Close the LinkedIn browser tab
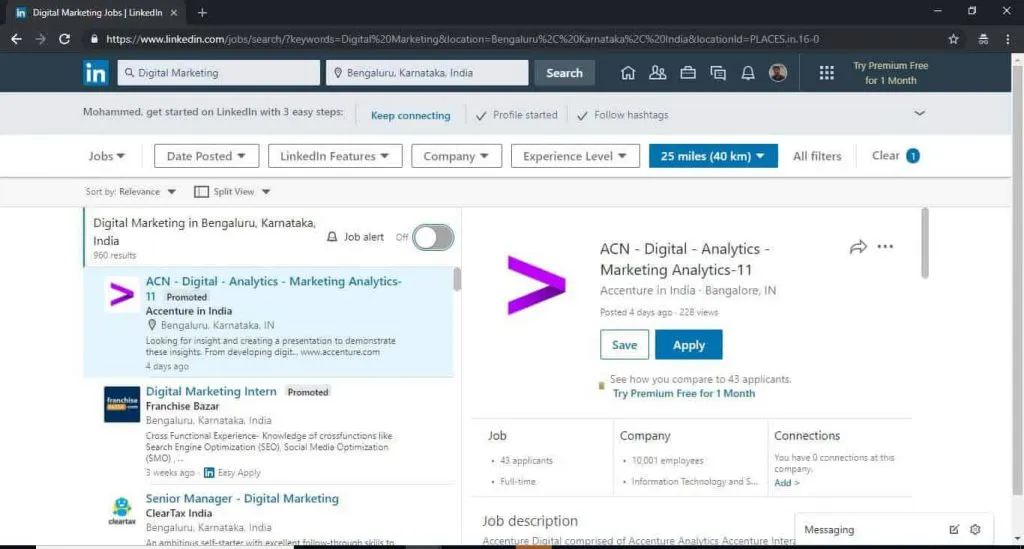The image size is (1024, 549). 174,12
